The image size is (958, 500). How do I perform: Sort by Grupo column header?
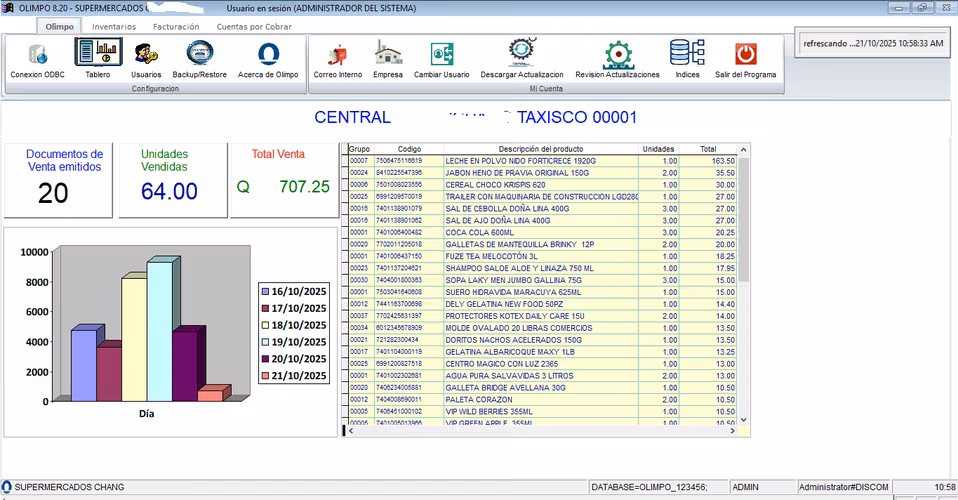tap(360, 149)
